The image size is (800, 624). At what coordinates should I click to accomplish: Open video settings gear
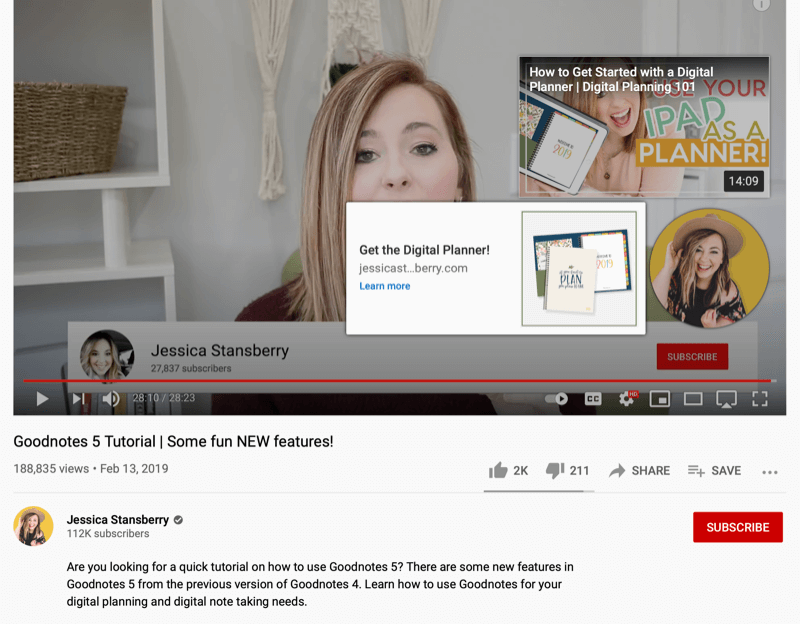pyautogui.click(x=627, y=398)
